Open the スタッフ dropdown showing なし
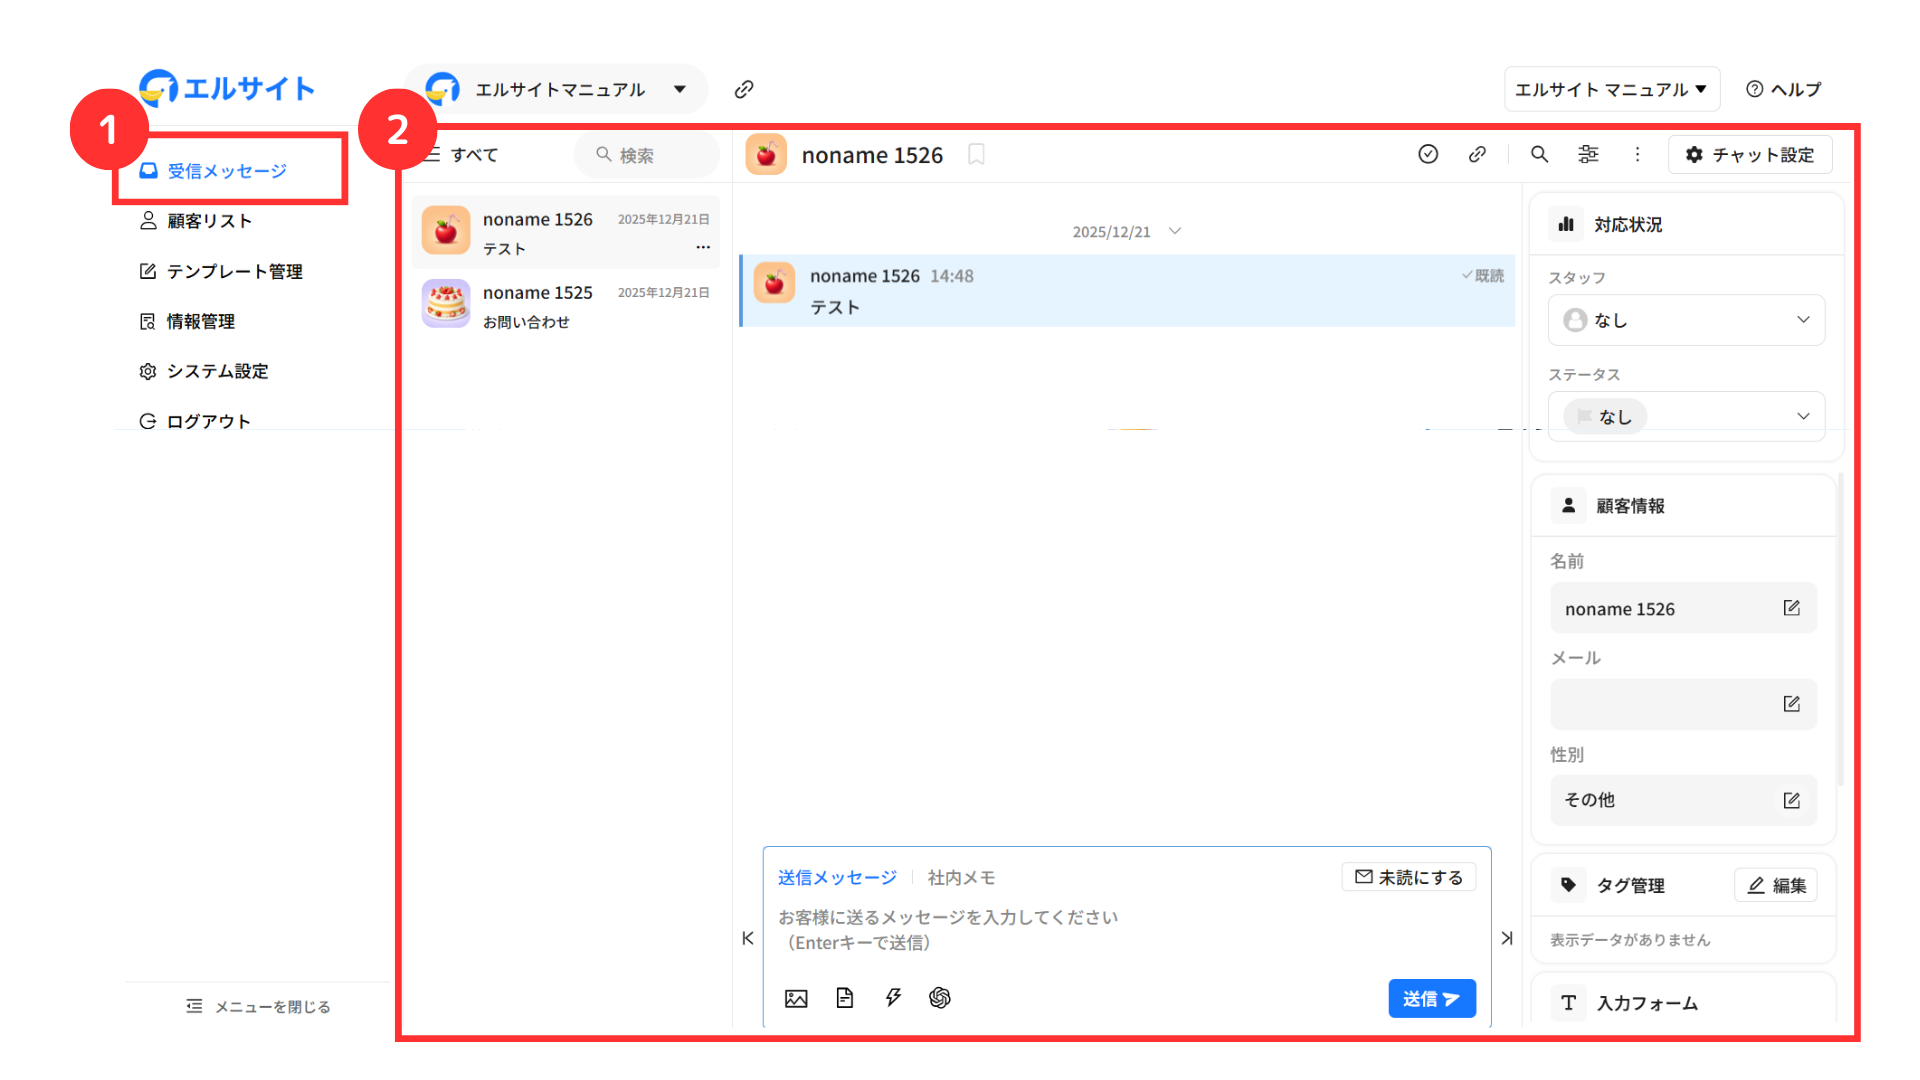The width and height of the screenshot is (1920, 1080). coord(1686,320)
